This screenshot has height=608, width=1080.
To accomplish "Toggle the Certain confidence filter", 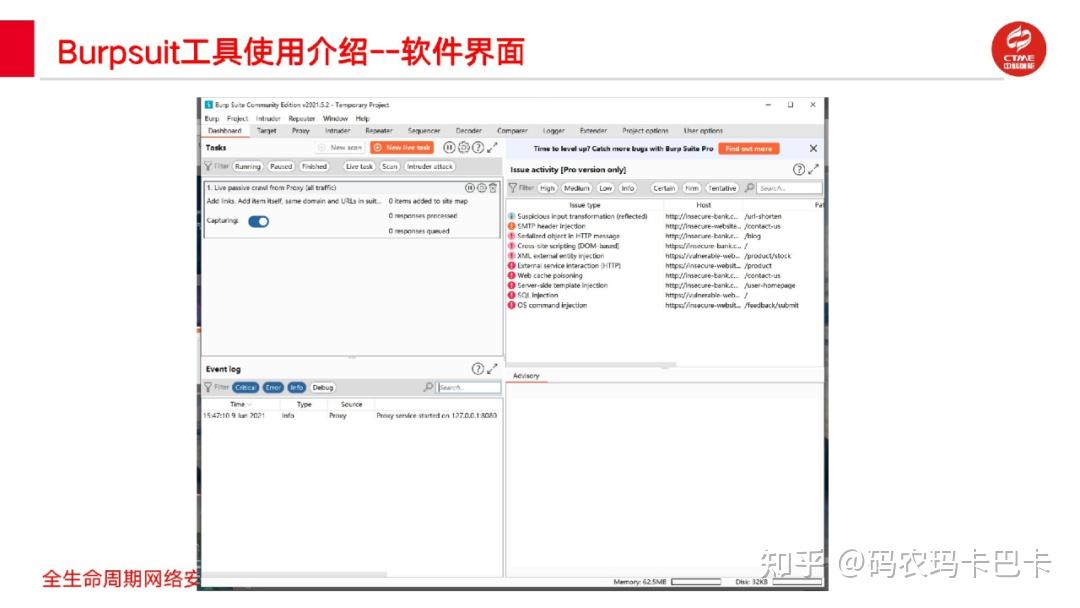I will coord(664,187).
